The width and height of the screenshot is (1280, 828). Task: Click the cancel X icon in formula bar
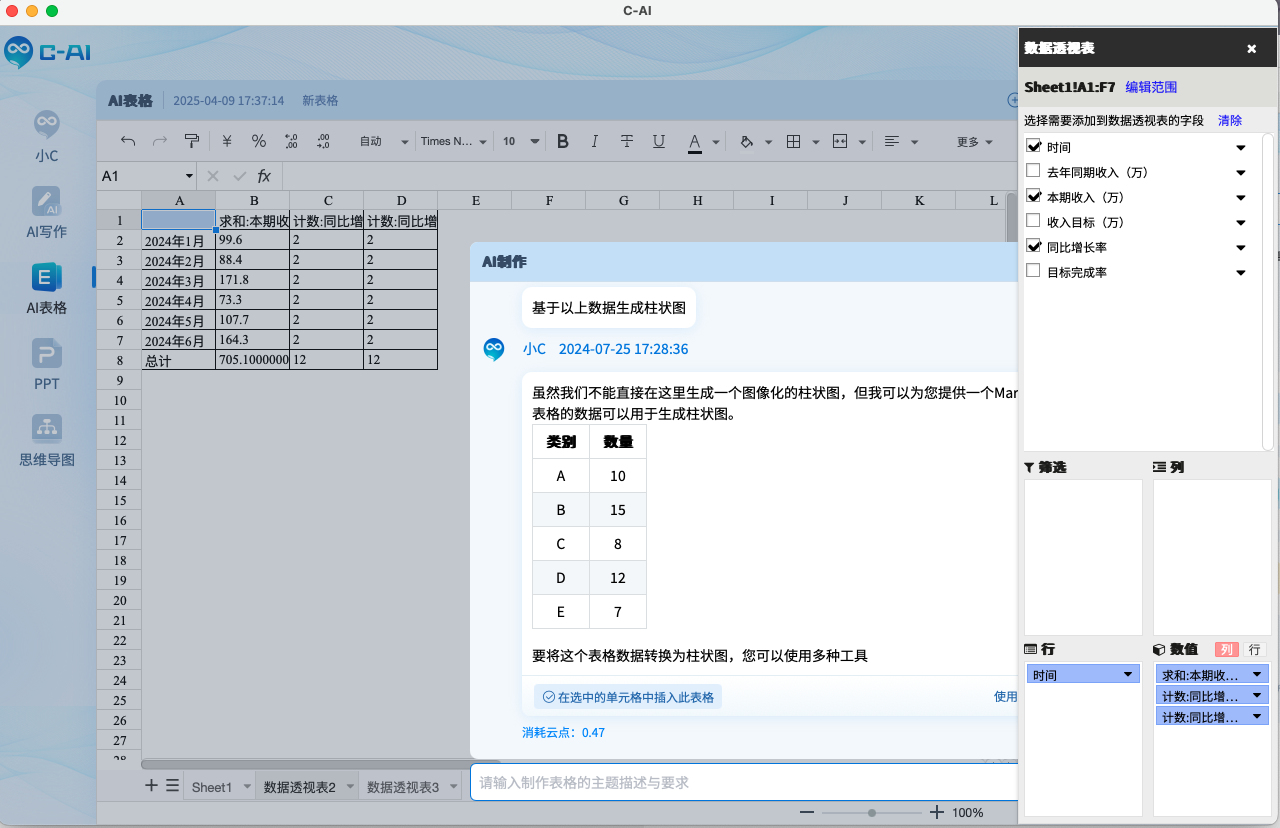tap(213, 176)
